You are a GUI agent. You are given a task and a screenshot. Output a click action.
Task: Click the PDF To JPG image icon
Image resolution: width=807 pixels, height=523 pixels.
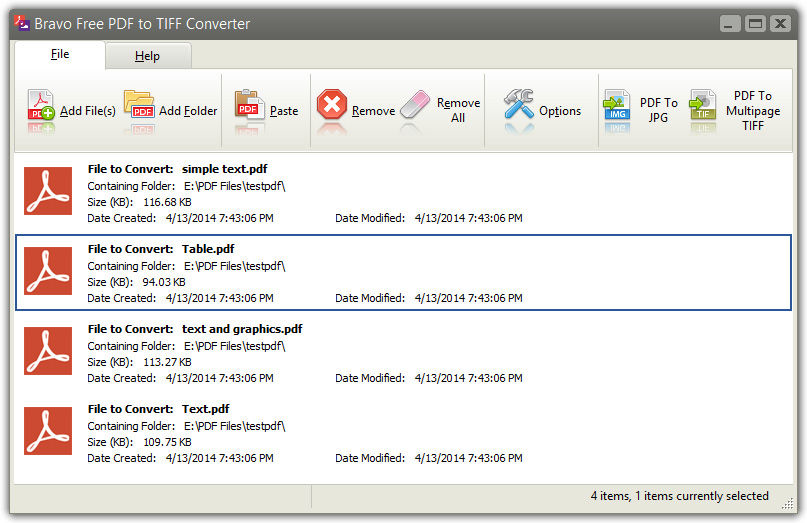(x=617, y=105)
